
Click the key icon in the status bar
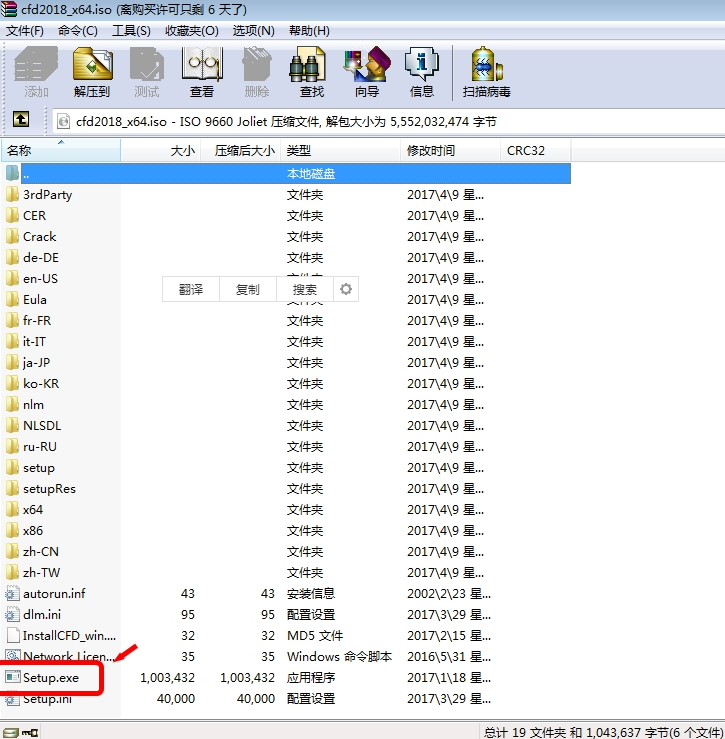click(30, 733)
